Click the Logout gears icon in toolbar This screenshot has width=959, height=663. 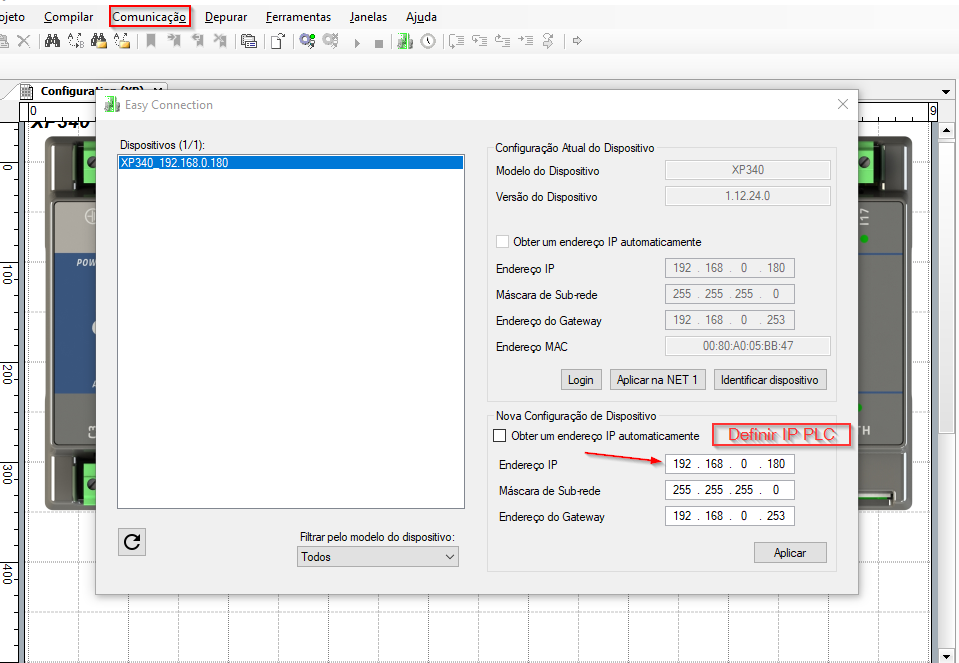[x=330, y=41]
